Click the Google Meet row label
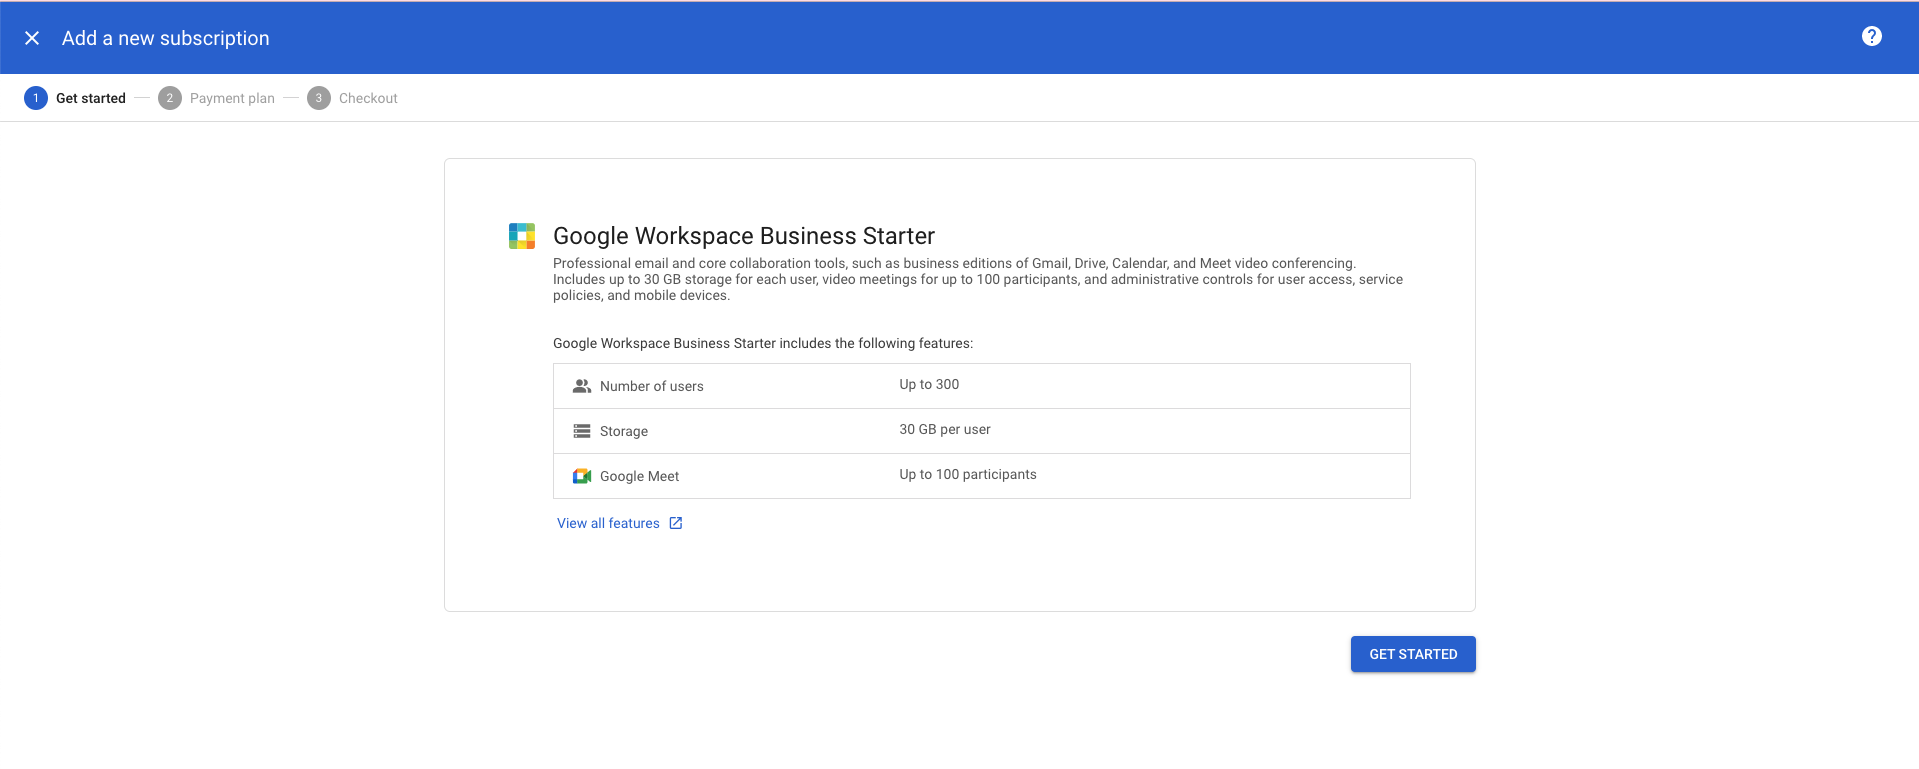The image size is (1919, 769). click(x=639, y=476)
